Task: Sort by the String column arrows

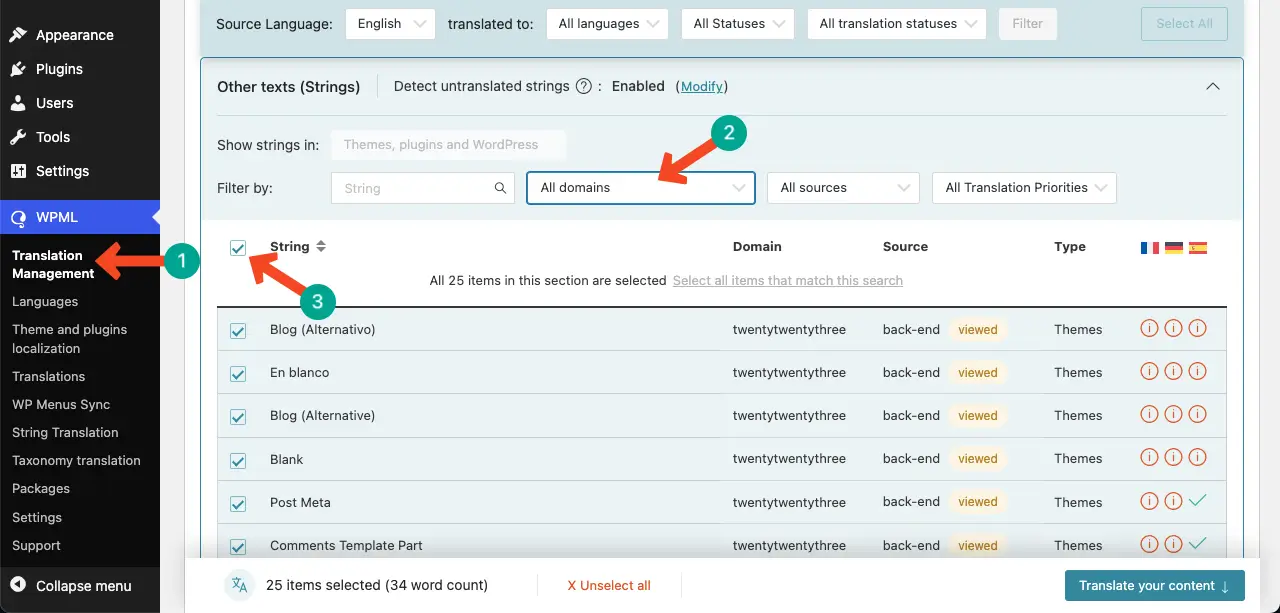Action: tap(321, 246)
